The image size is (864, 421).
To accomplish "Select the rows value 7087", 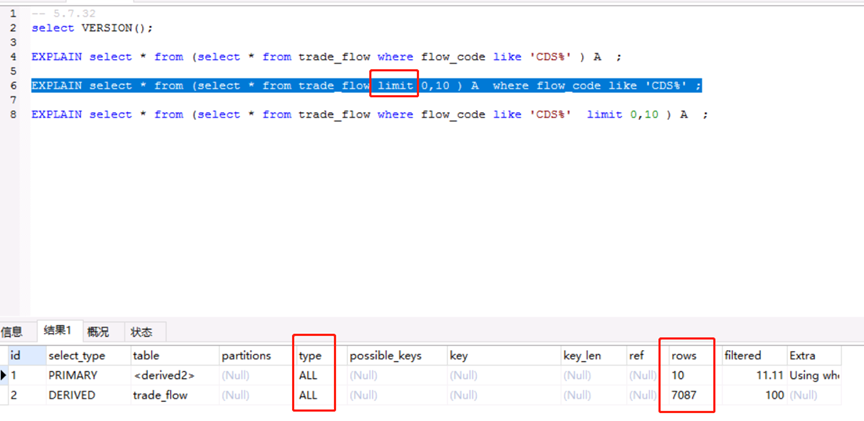I will pyautogui.click(x=694, y=395).
